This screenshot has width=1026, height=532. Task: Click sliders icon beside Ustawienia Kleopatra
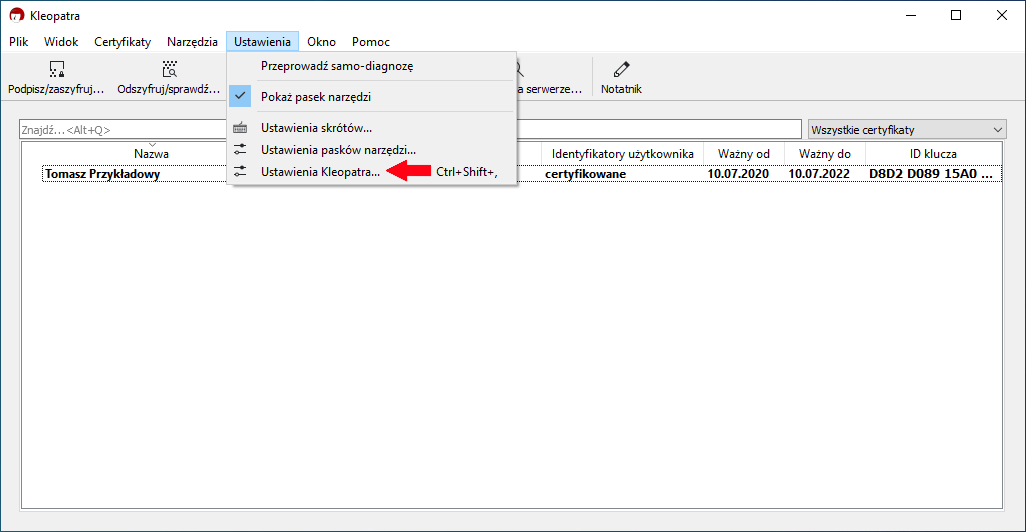(240, 171)
